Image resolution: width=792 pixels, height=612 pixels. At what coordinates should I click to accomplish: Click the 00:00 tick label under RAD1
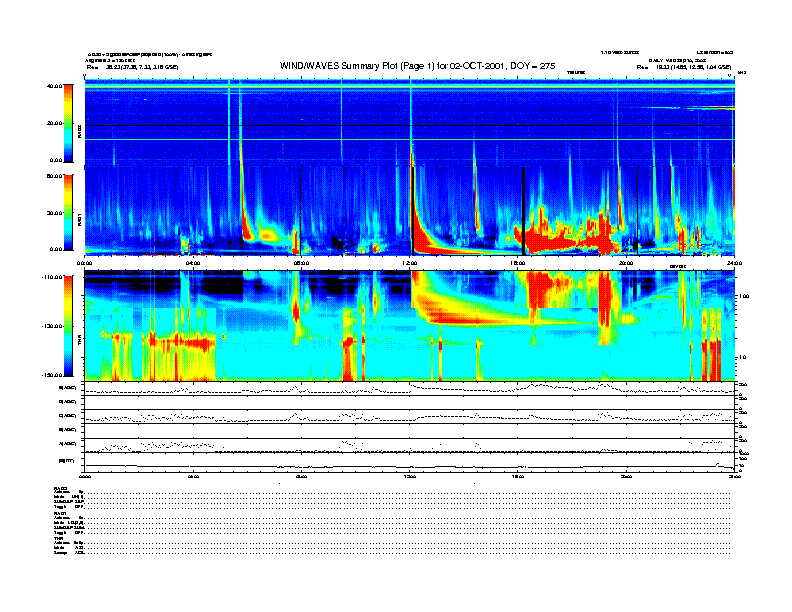pos(84,263)
